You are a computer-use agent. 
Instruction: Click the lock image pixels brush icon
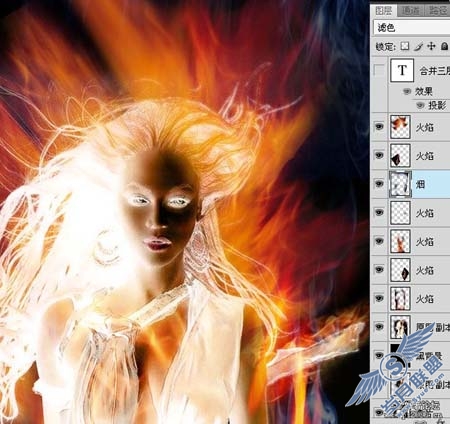point(419,46)
